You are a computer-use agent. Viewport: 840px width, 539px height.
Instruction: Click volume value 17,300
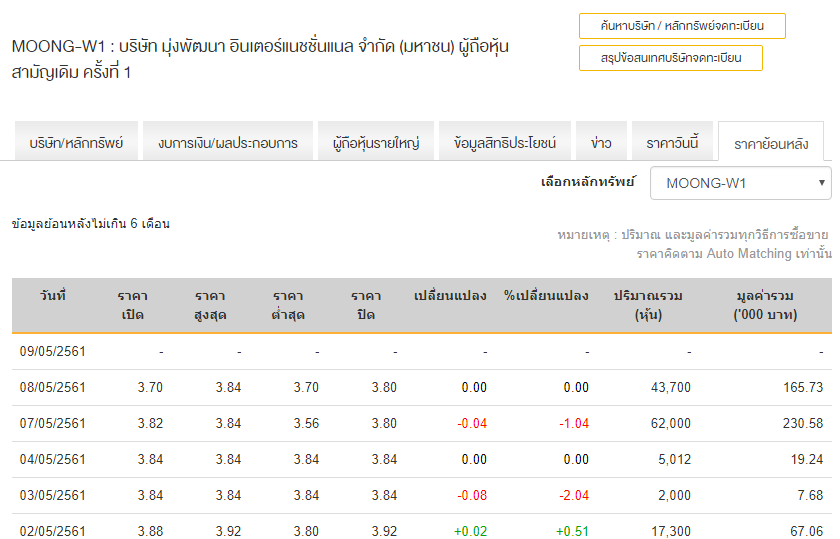[x=671, y=531]
